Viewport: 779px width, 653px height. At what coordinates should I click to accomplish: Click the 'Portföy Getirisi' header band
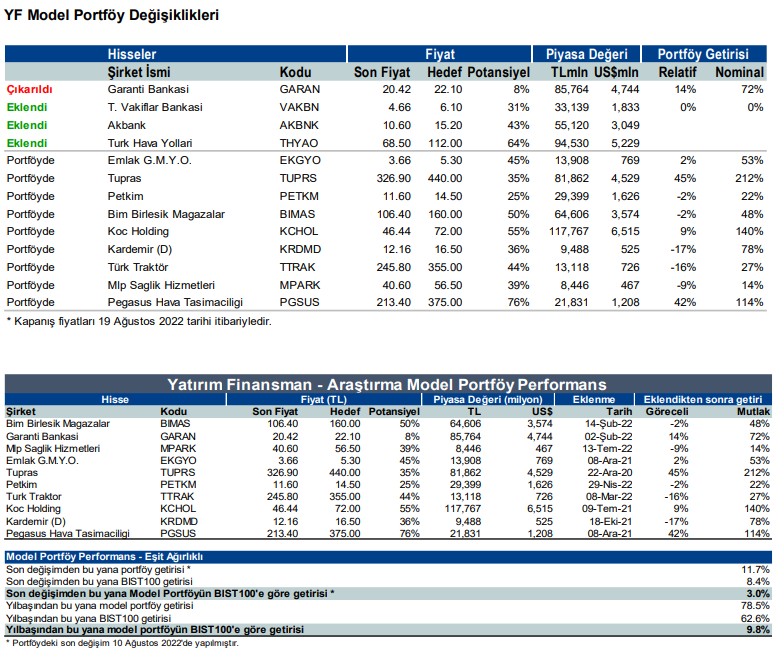pyautogui.click(x=703, y=54)
